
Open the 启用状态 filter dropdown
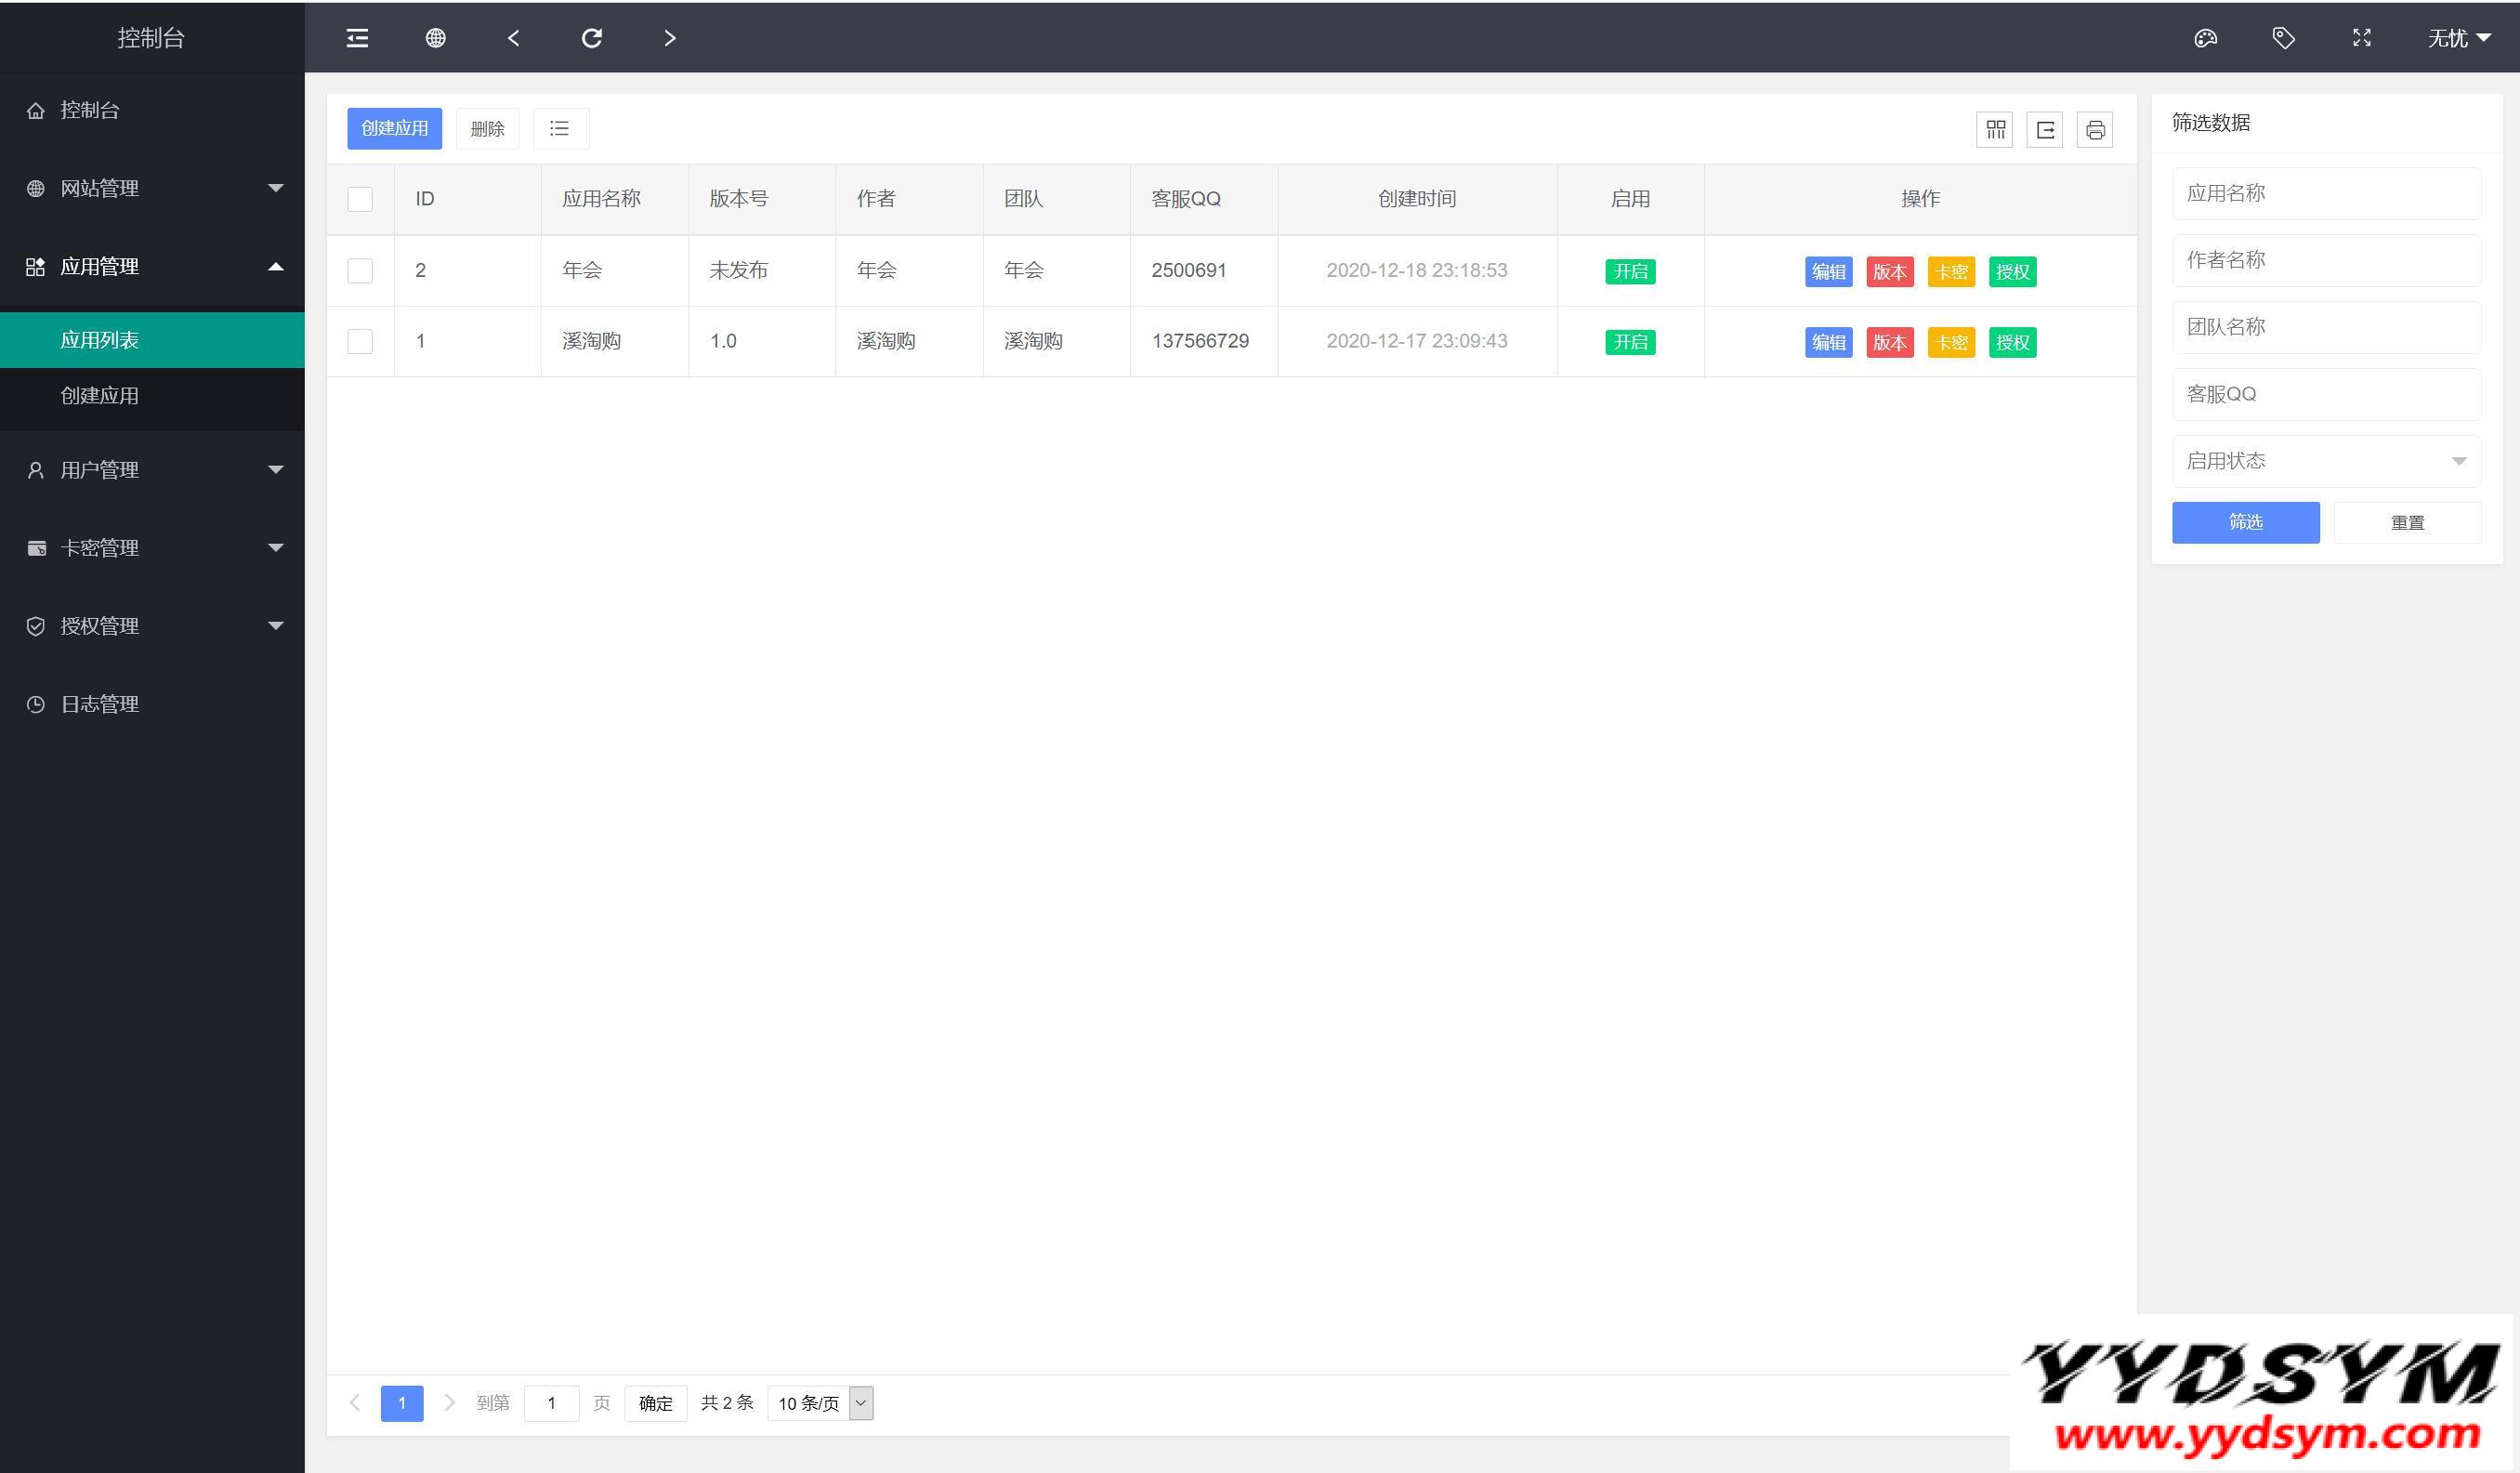(x=2325, y=461)
